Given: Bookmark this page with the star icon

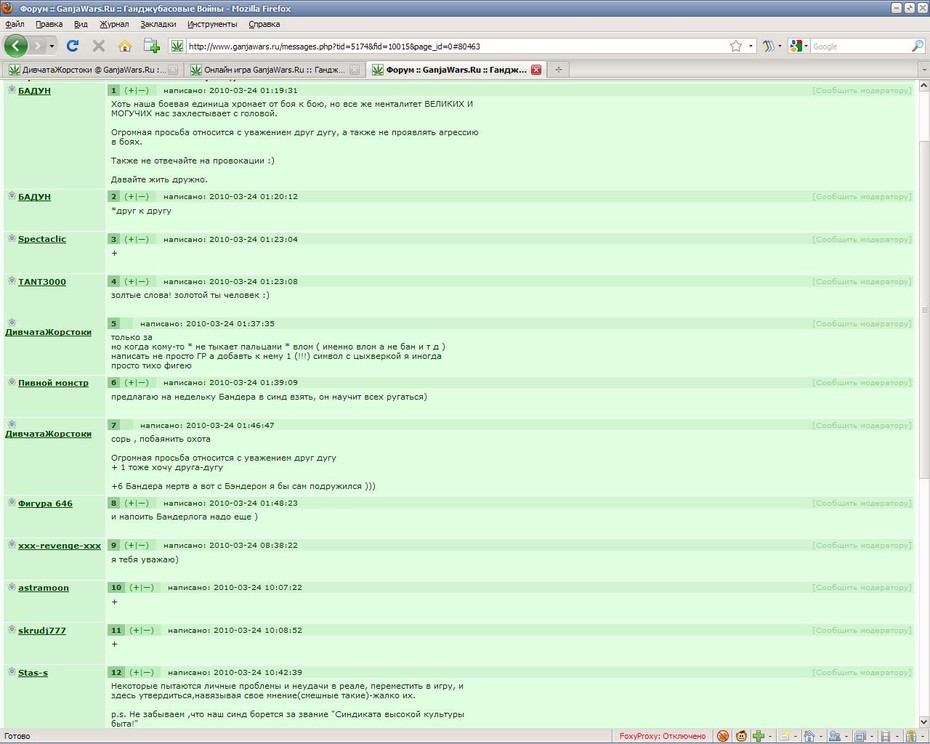Looking at the screenshot, I should 735,46.
